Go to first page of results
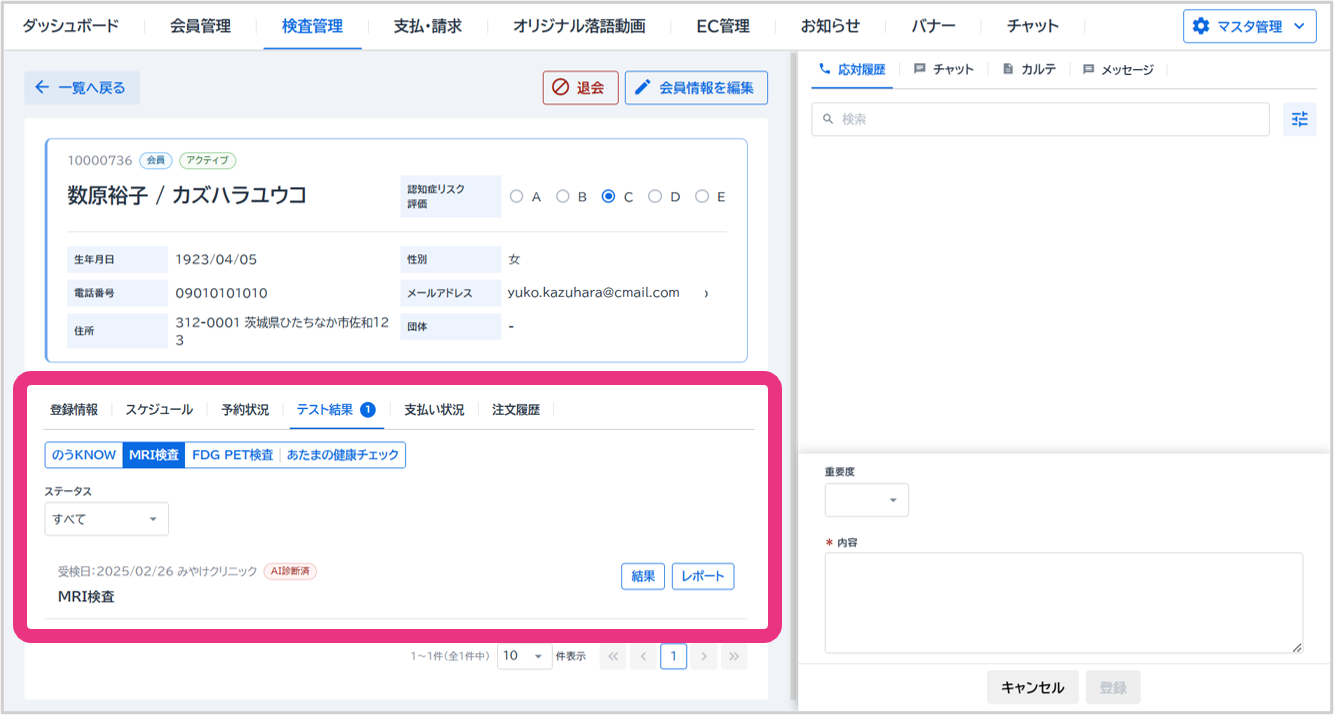Screen dimensions: 1334x715 (x=613, y=657)
